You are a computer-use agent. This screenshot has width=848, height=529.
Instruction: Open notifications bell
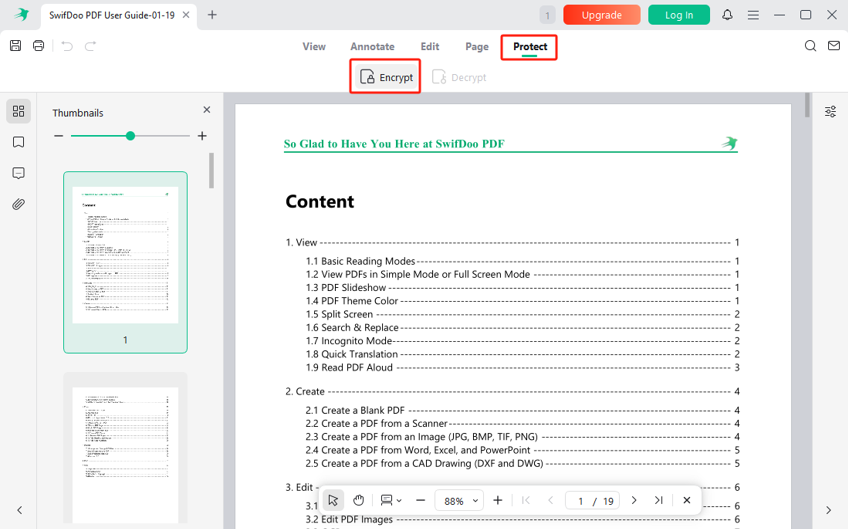coord(727,15)
